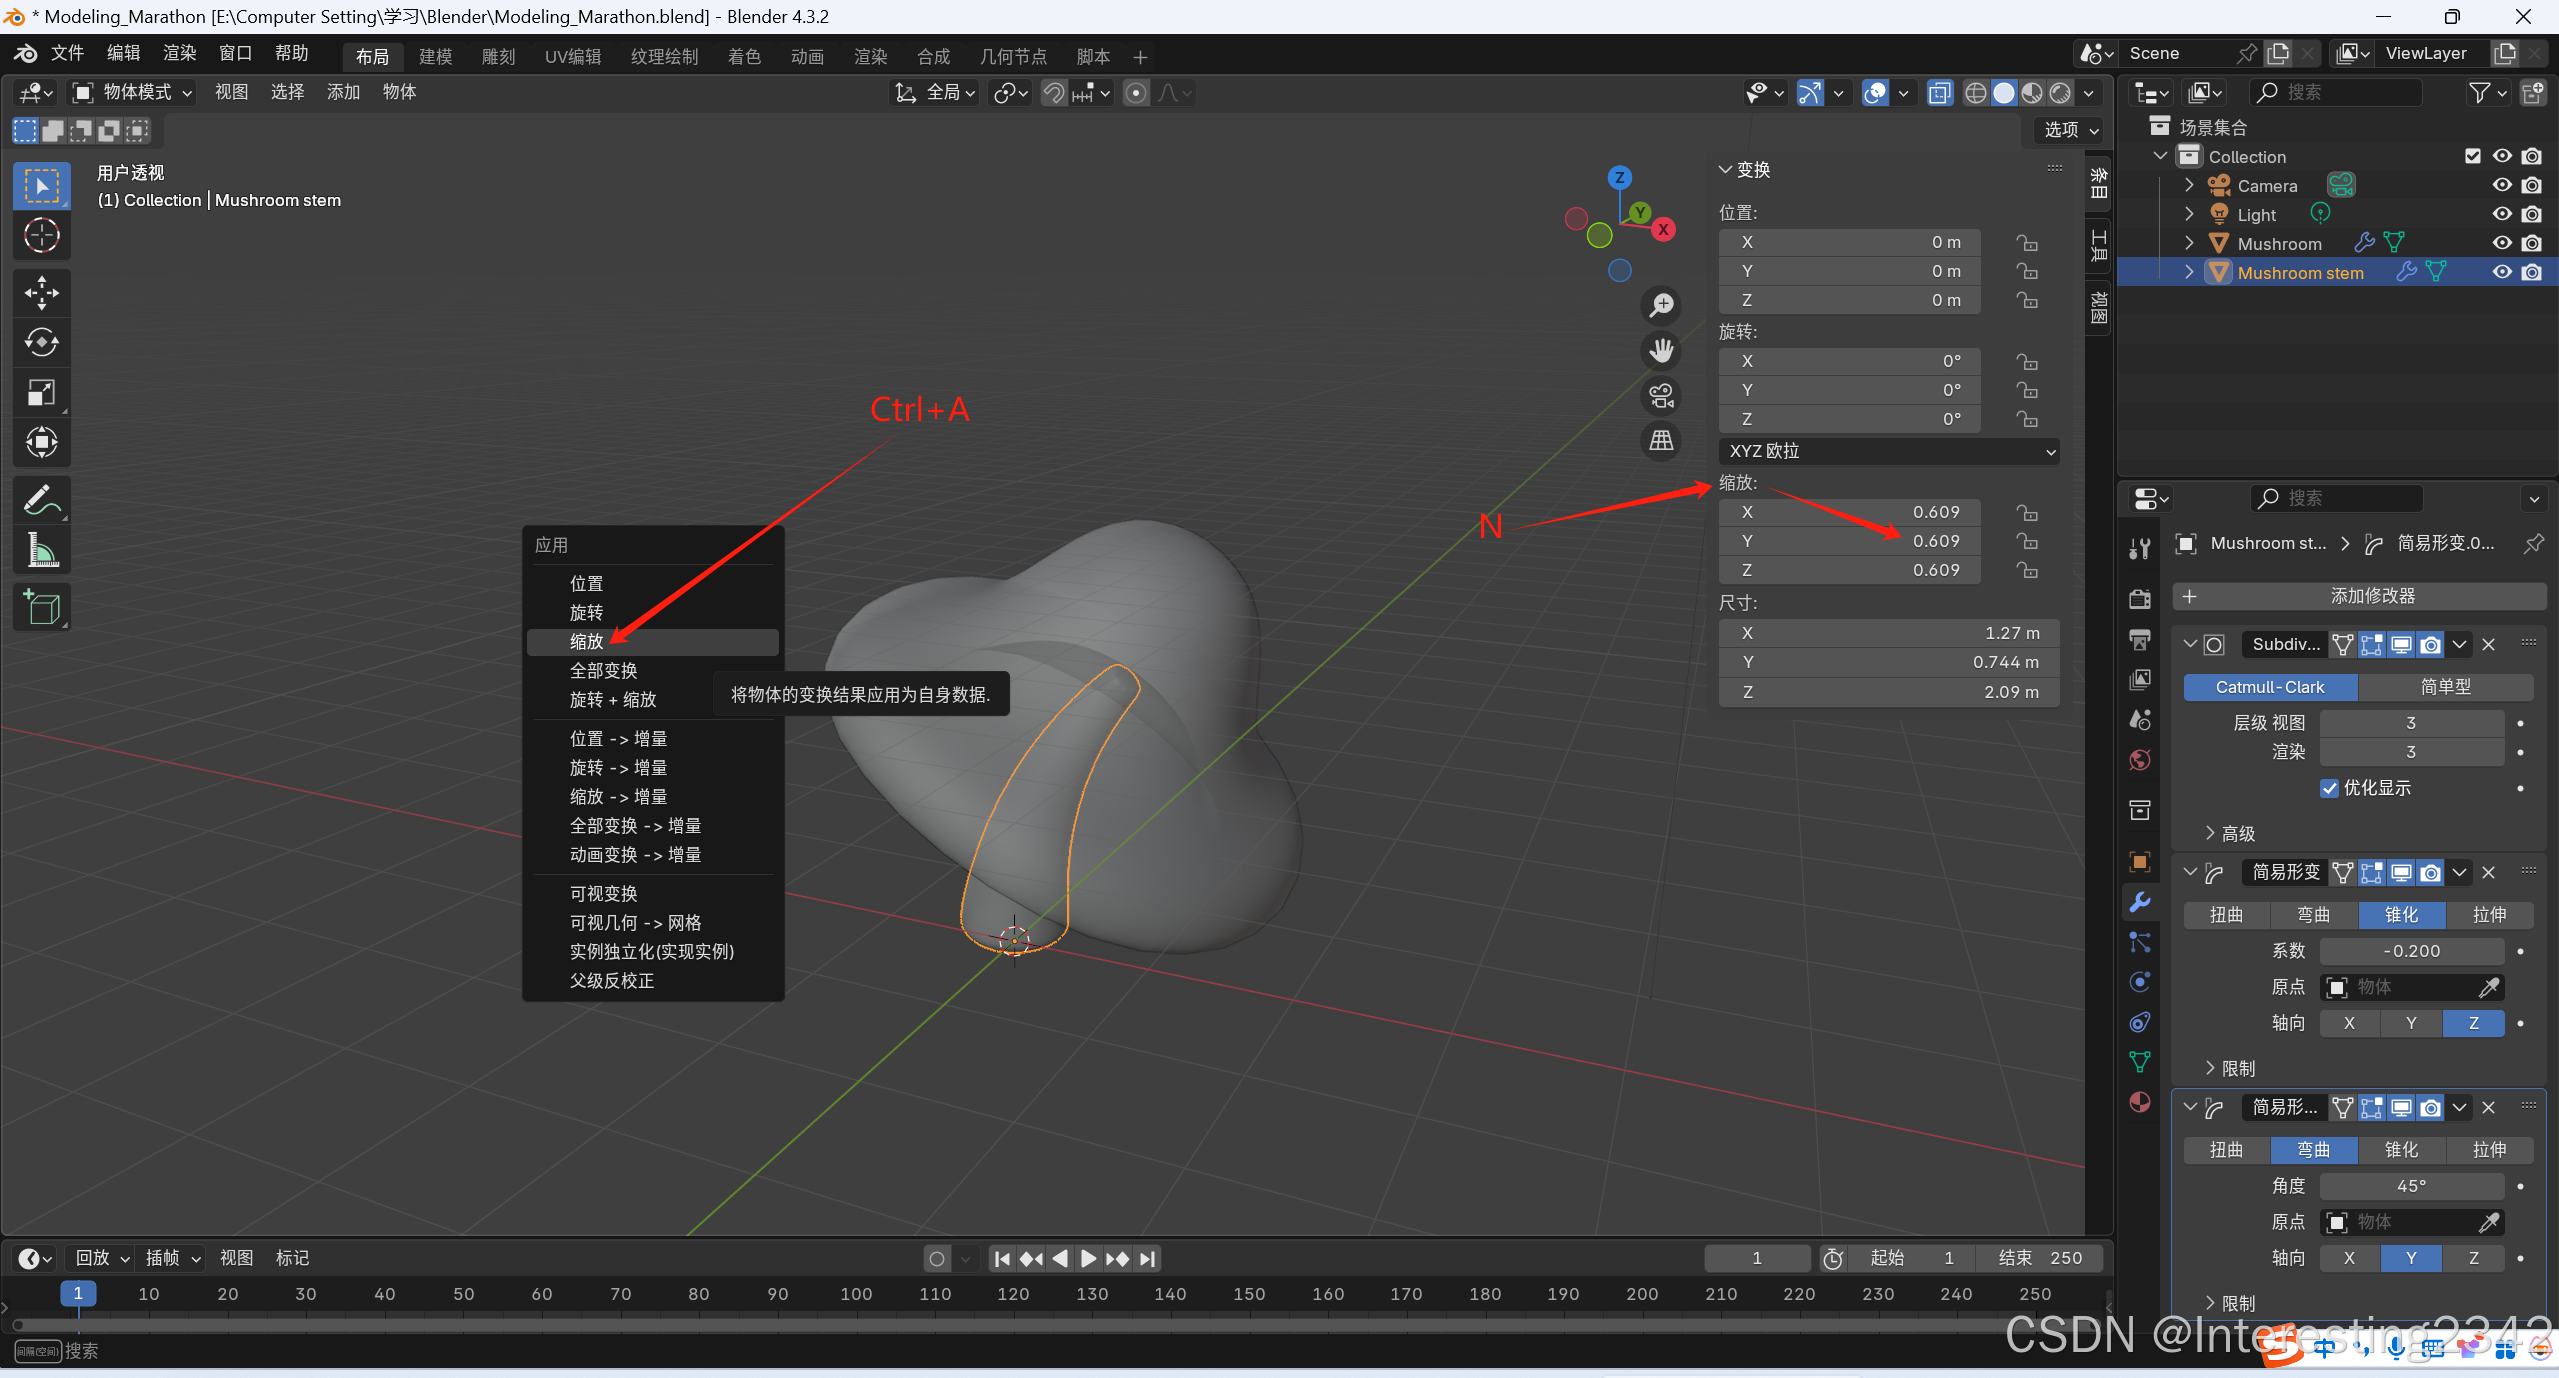Image resolution: width=2559 pixels, height=1378 pixels.
Task: Toggle camera view in viewport
Action: point(1661,396)
